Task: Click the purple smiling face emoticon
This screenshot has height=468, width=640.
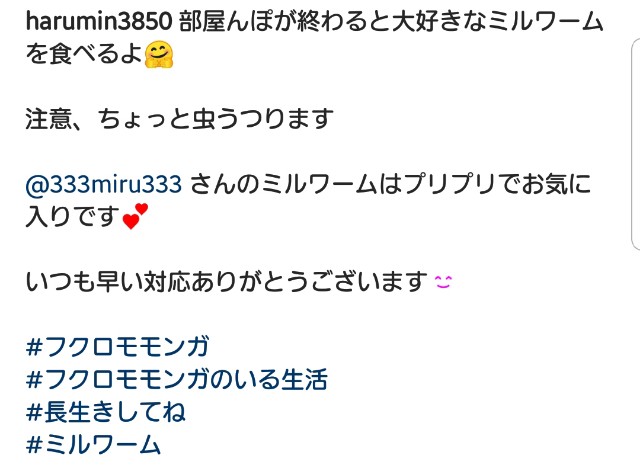Action: tap(443, 282)
